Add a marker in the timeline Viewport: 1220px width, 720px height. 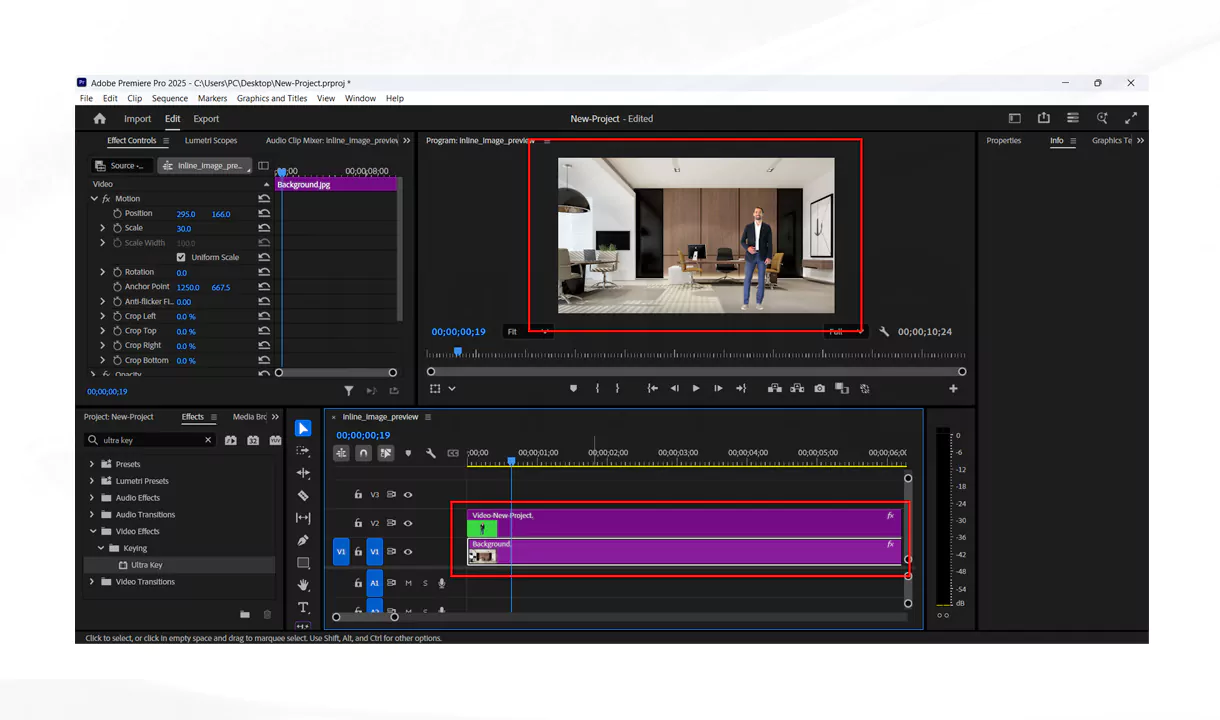pos(408,453)
